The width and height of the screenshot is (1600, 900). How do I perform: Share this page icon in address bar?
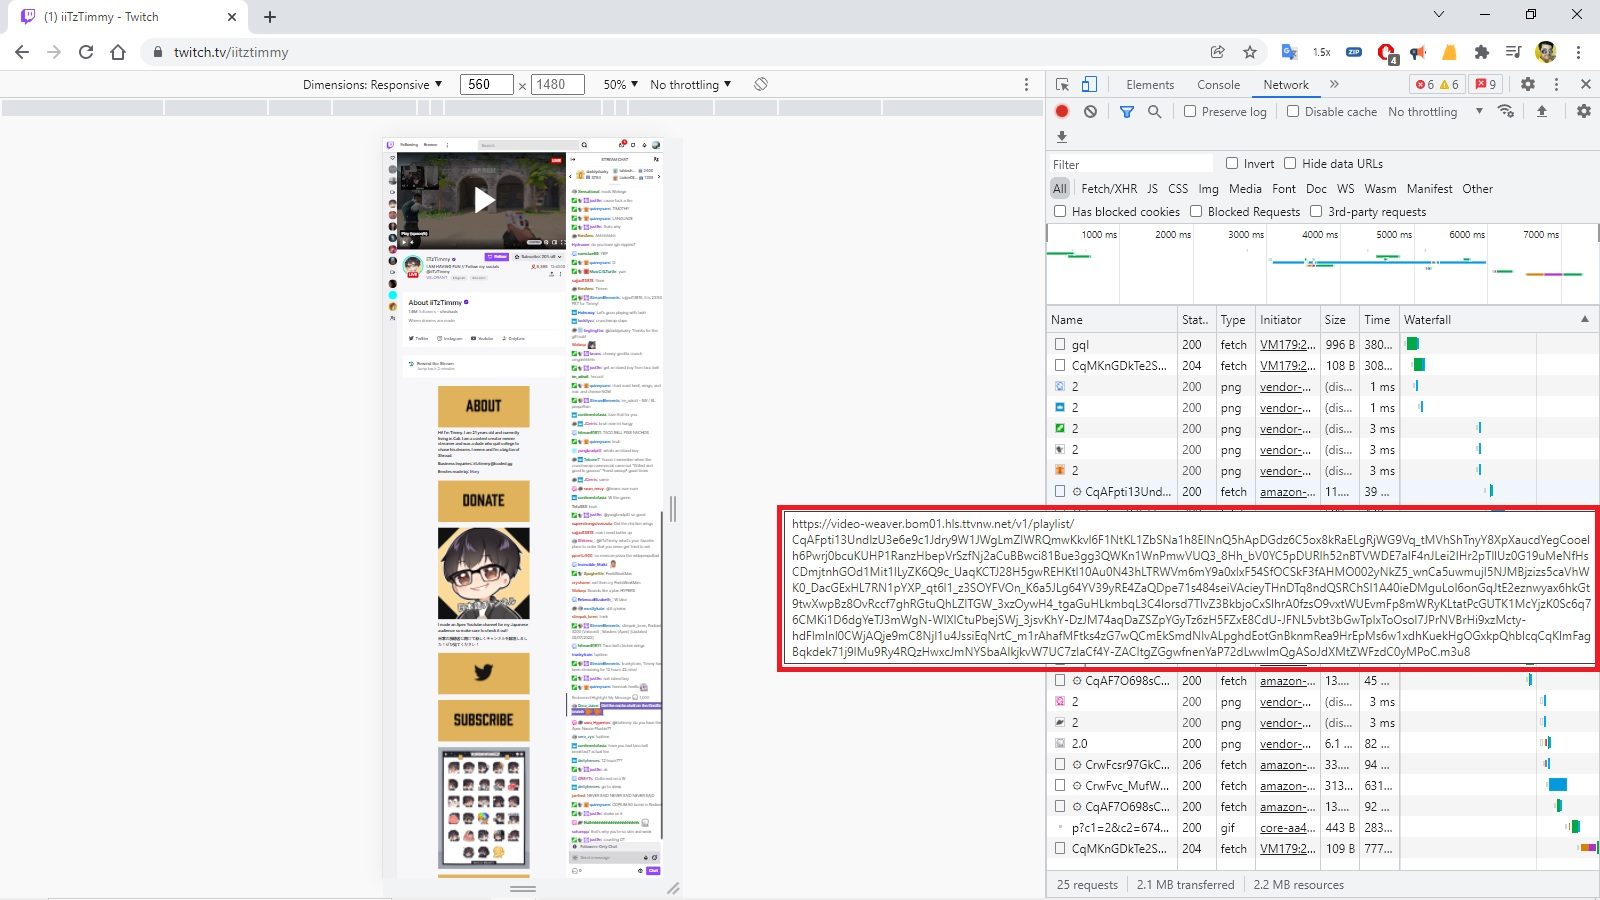[x=1218, y=52]
